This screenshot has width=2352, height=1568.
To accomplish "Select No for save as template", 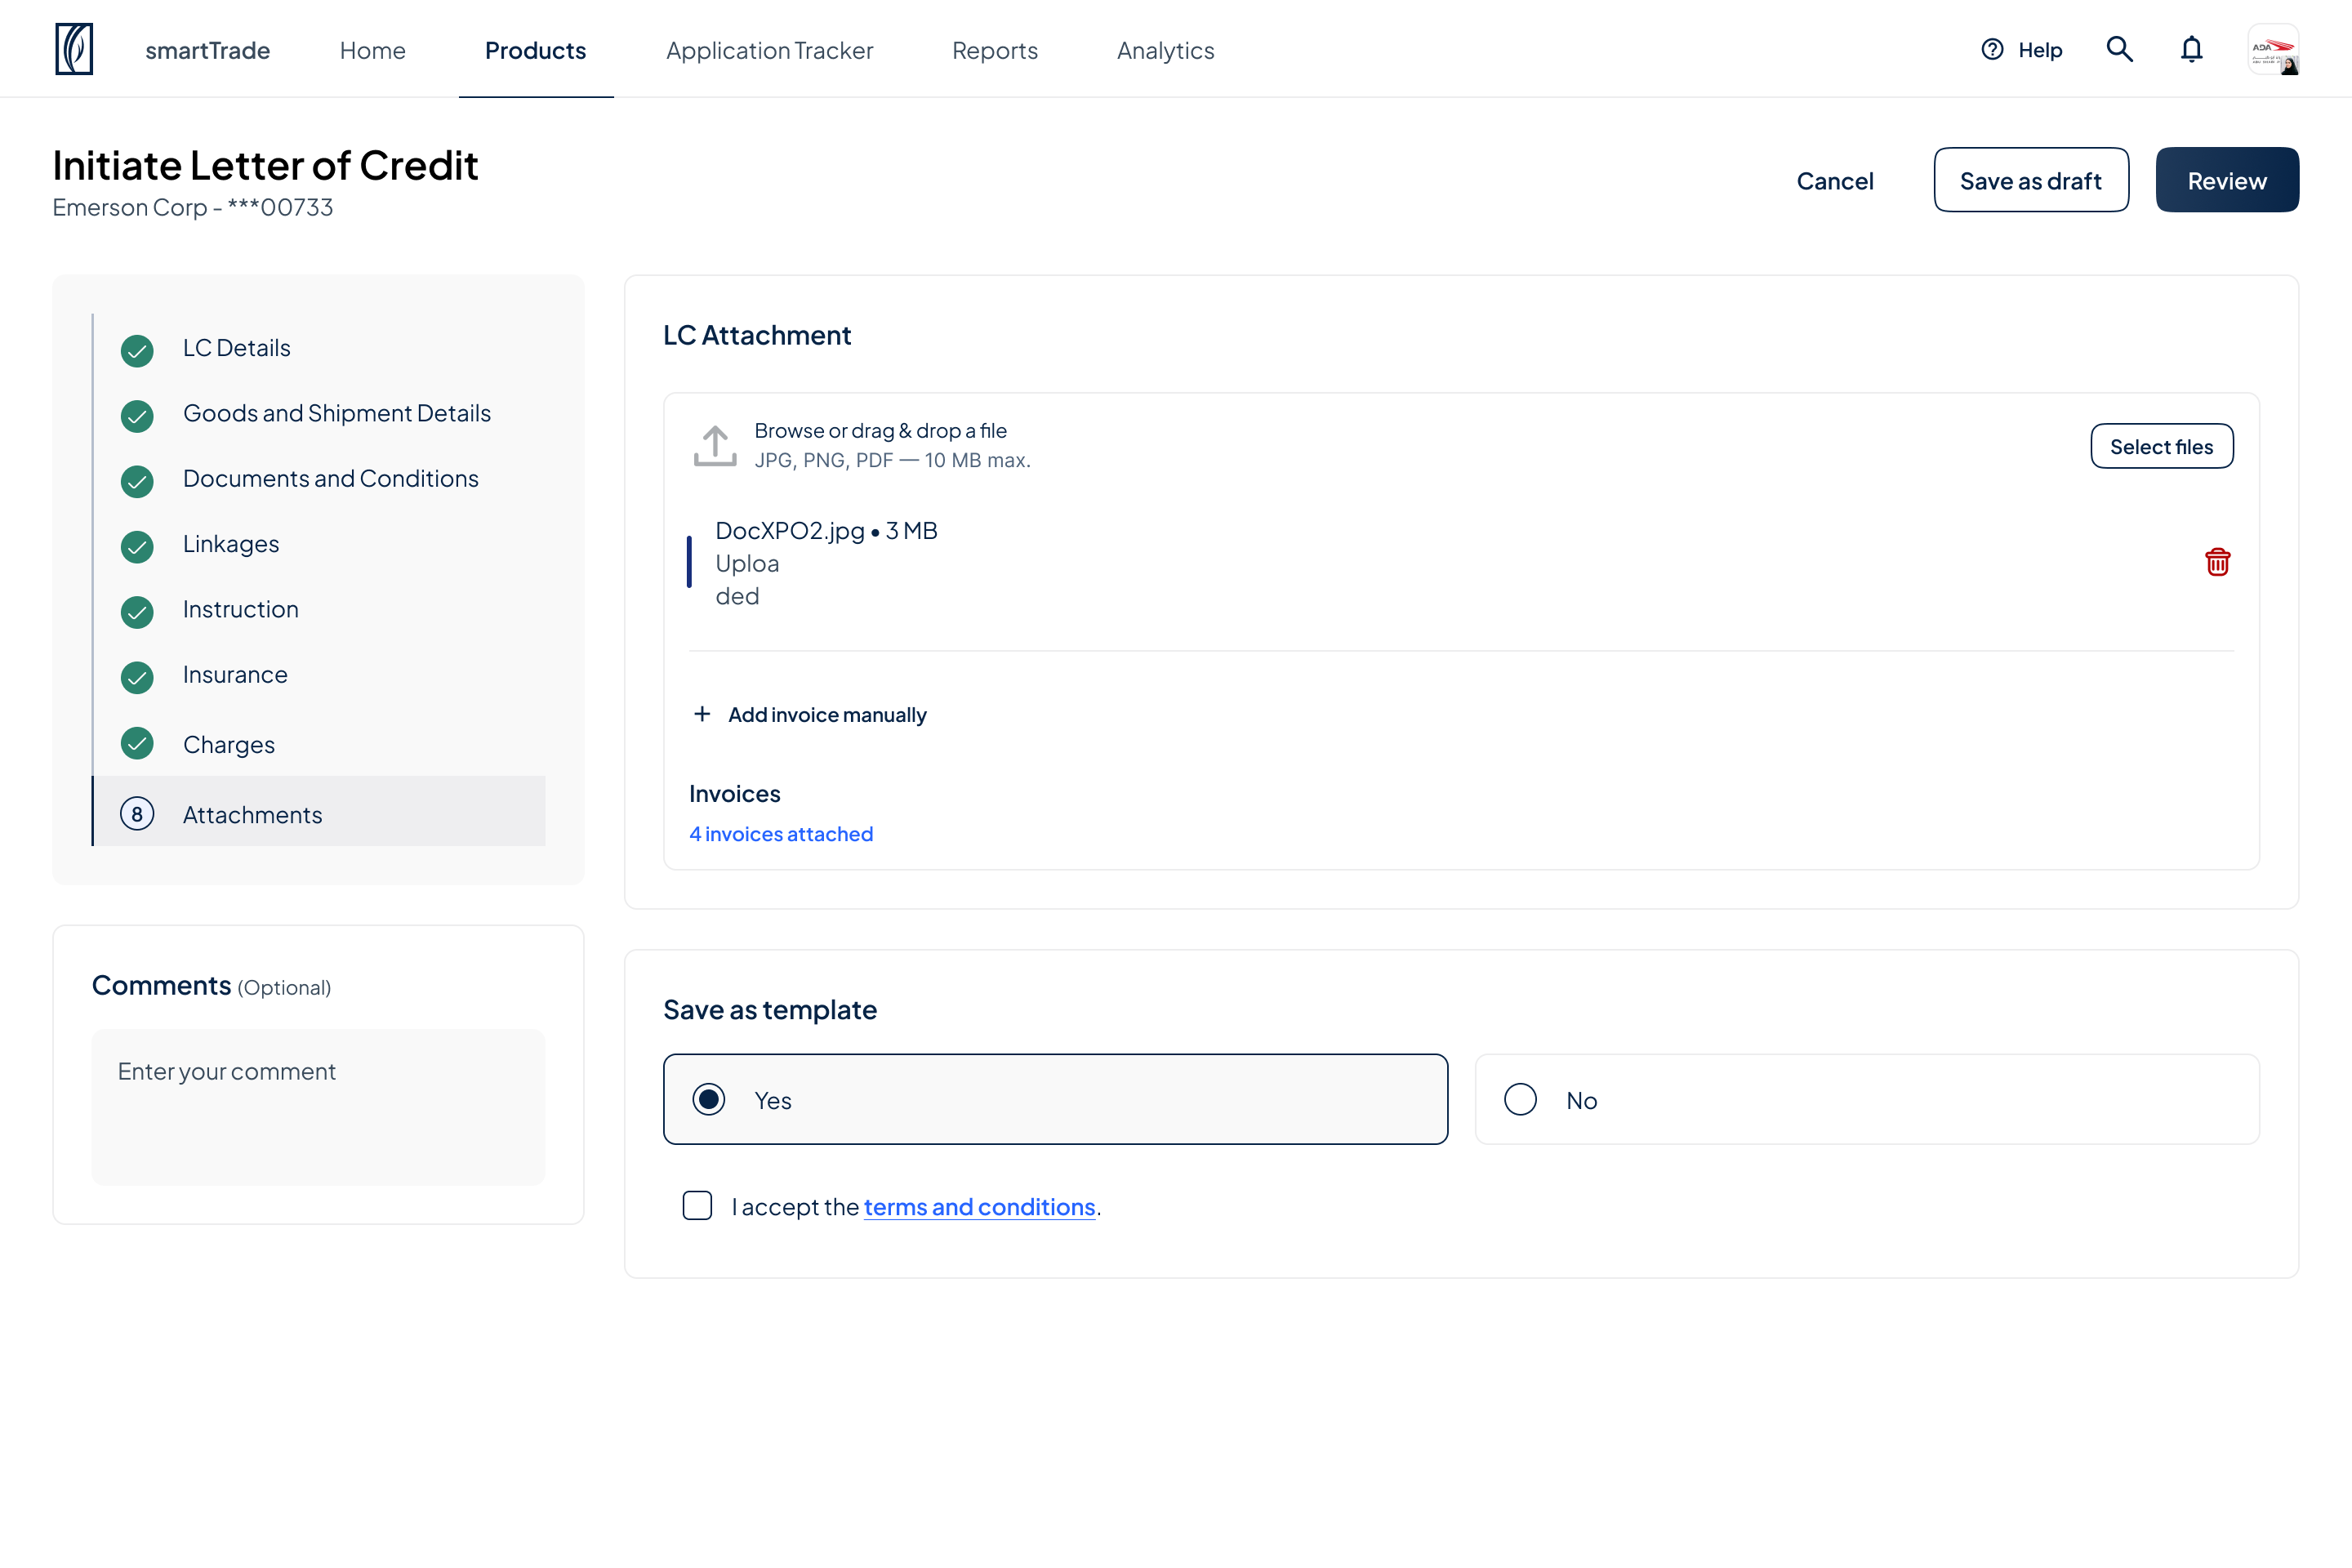I will pyautogui.click(x=1867, y=1099).
